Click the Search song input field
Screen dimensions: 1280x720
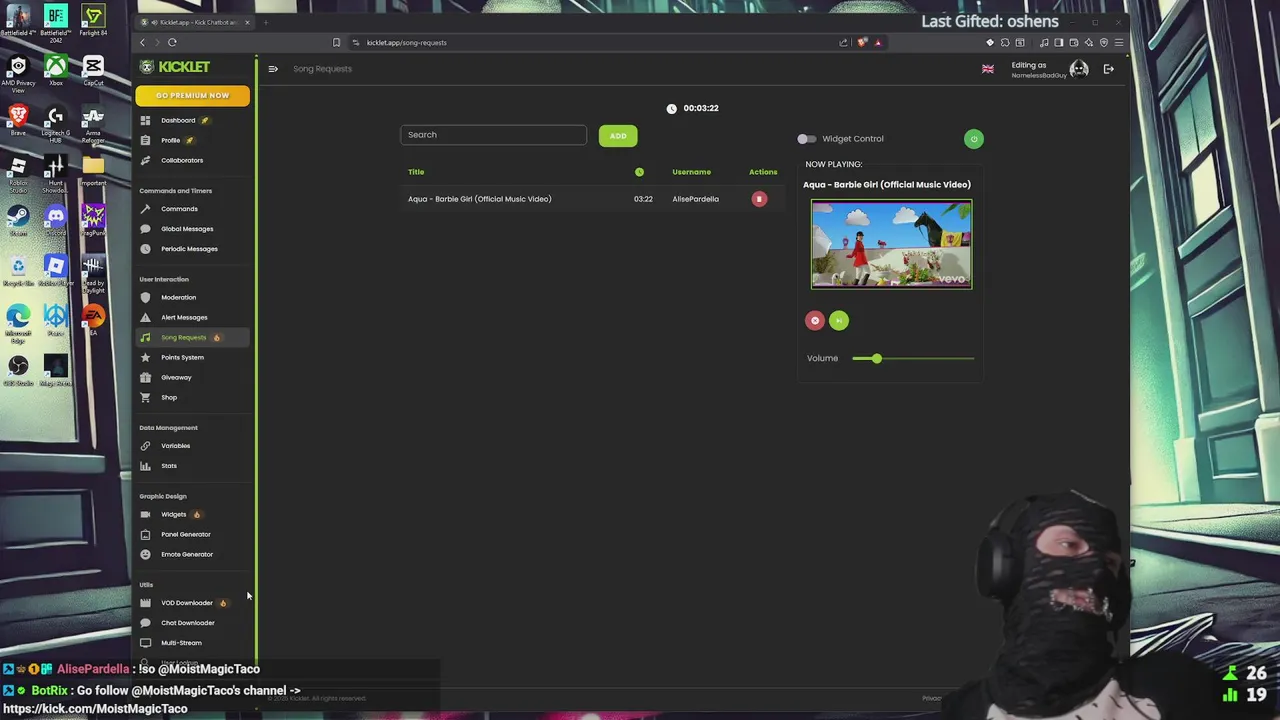coord(493,135)
